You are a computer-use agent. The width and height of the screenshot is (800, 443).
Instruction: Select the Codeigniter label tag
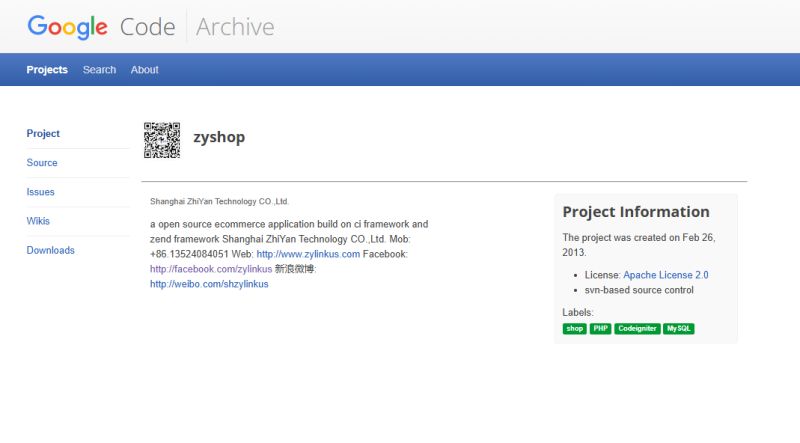pos(637,329)
